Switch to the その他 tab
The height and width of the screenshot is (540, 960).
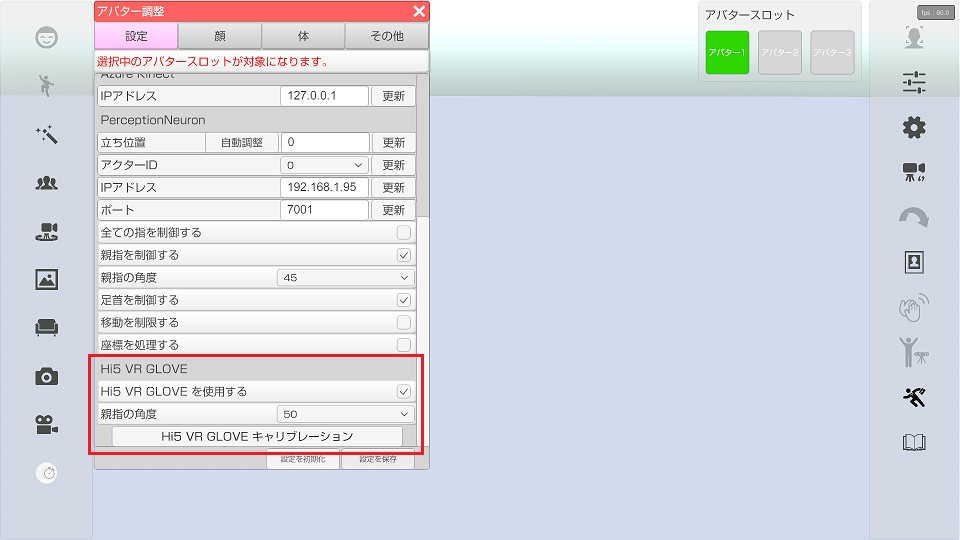click(x=387, y=36)
